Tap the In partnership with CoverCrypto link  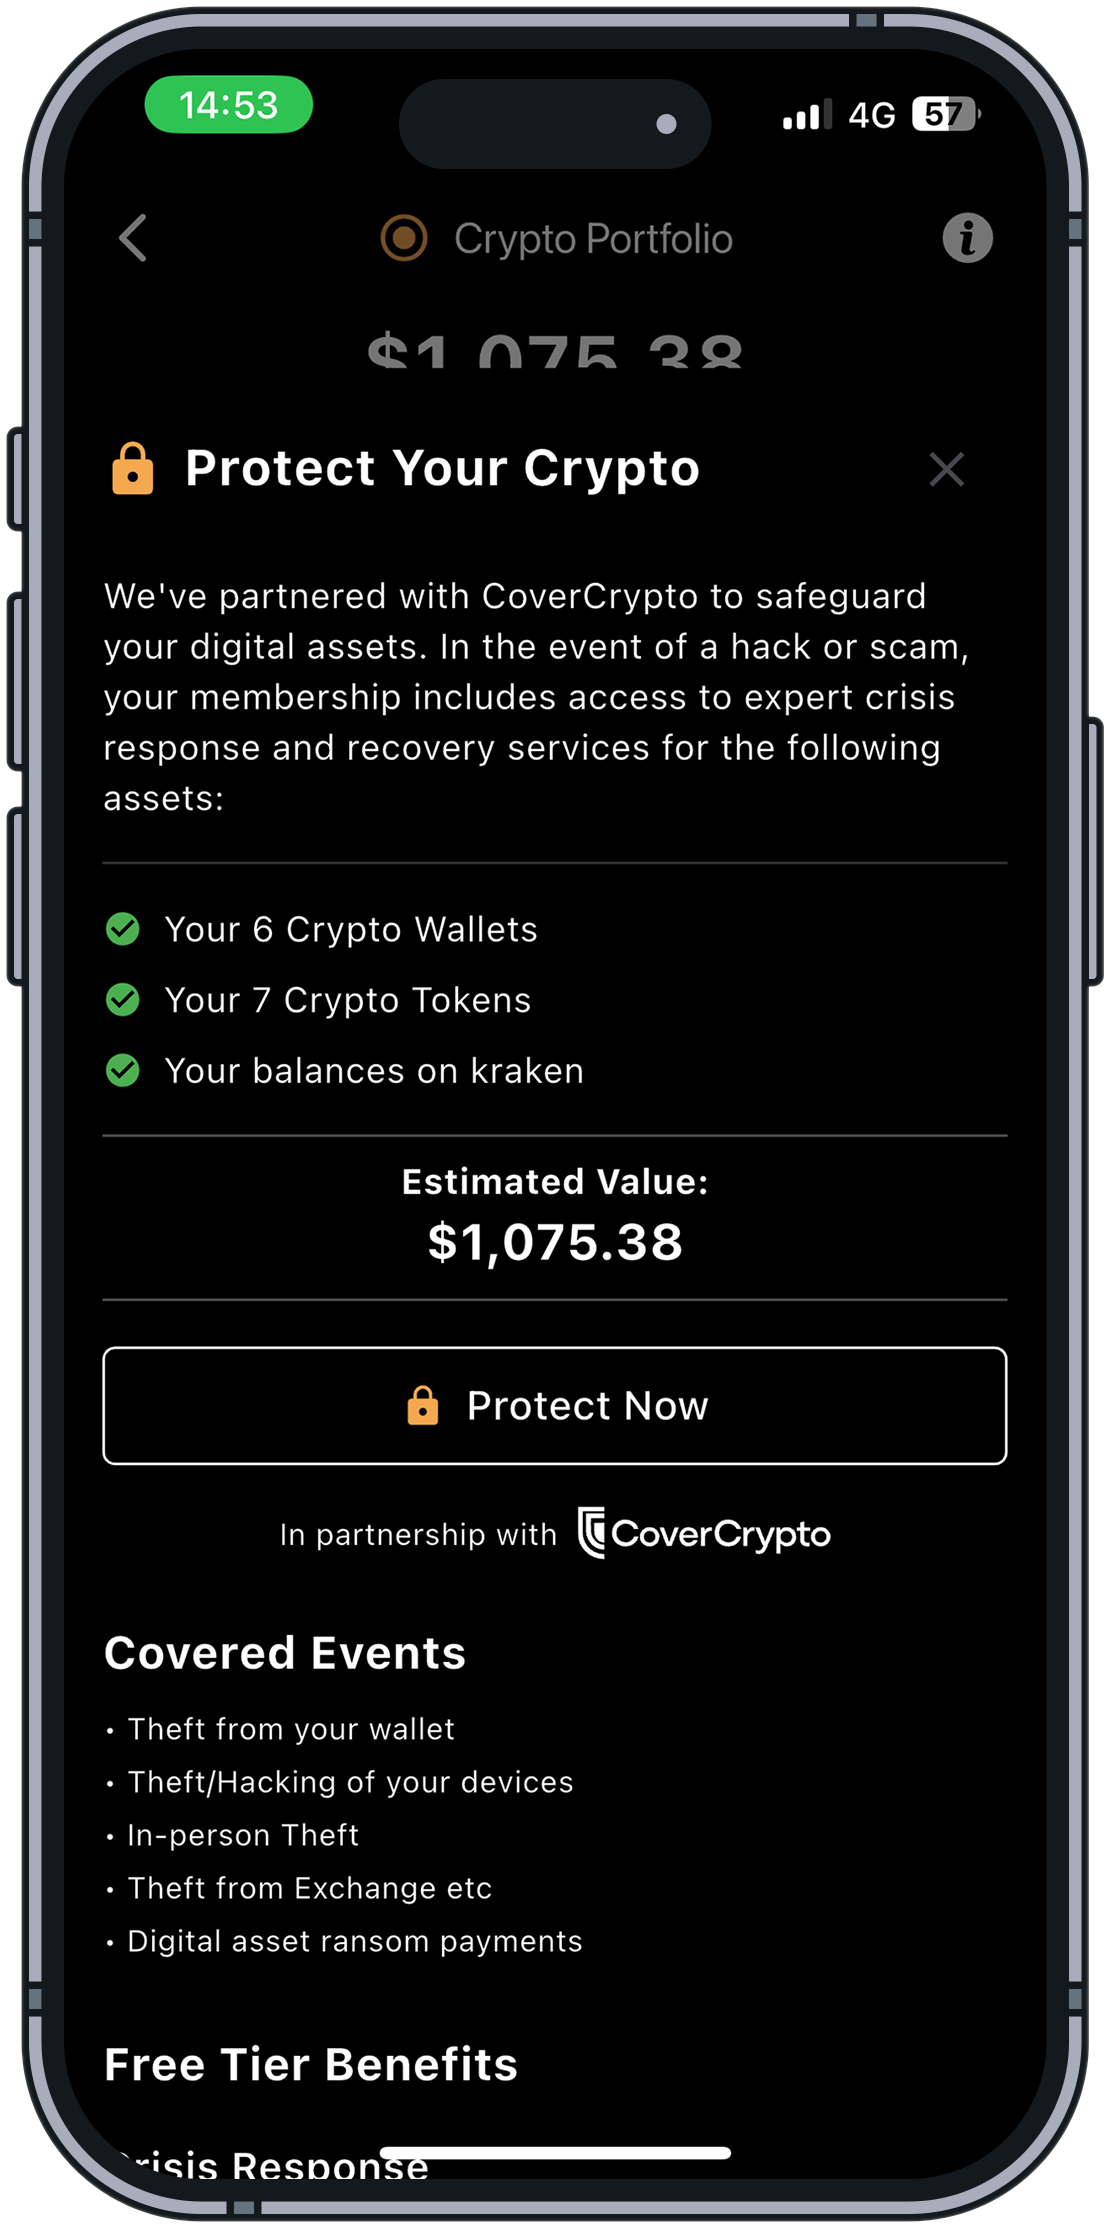[556, 1533]
